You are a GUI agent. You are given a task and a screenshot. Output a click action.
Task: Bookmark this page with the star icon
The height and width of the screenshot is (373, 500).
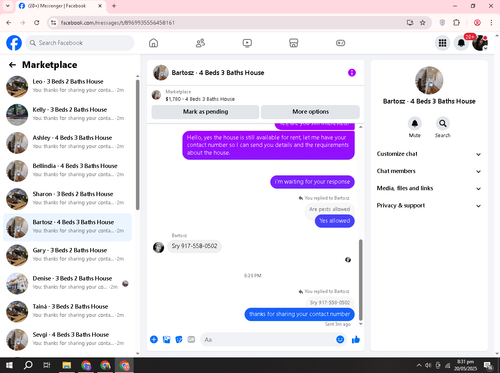tap(423, 23)
